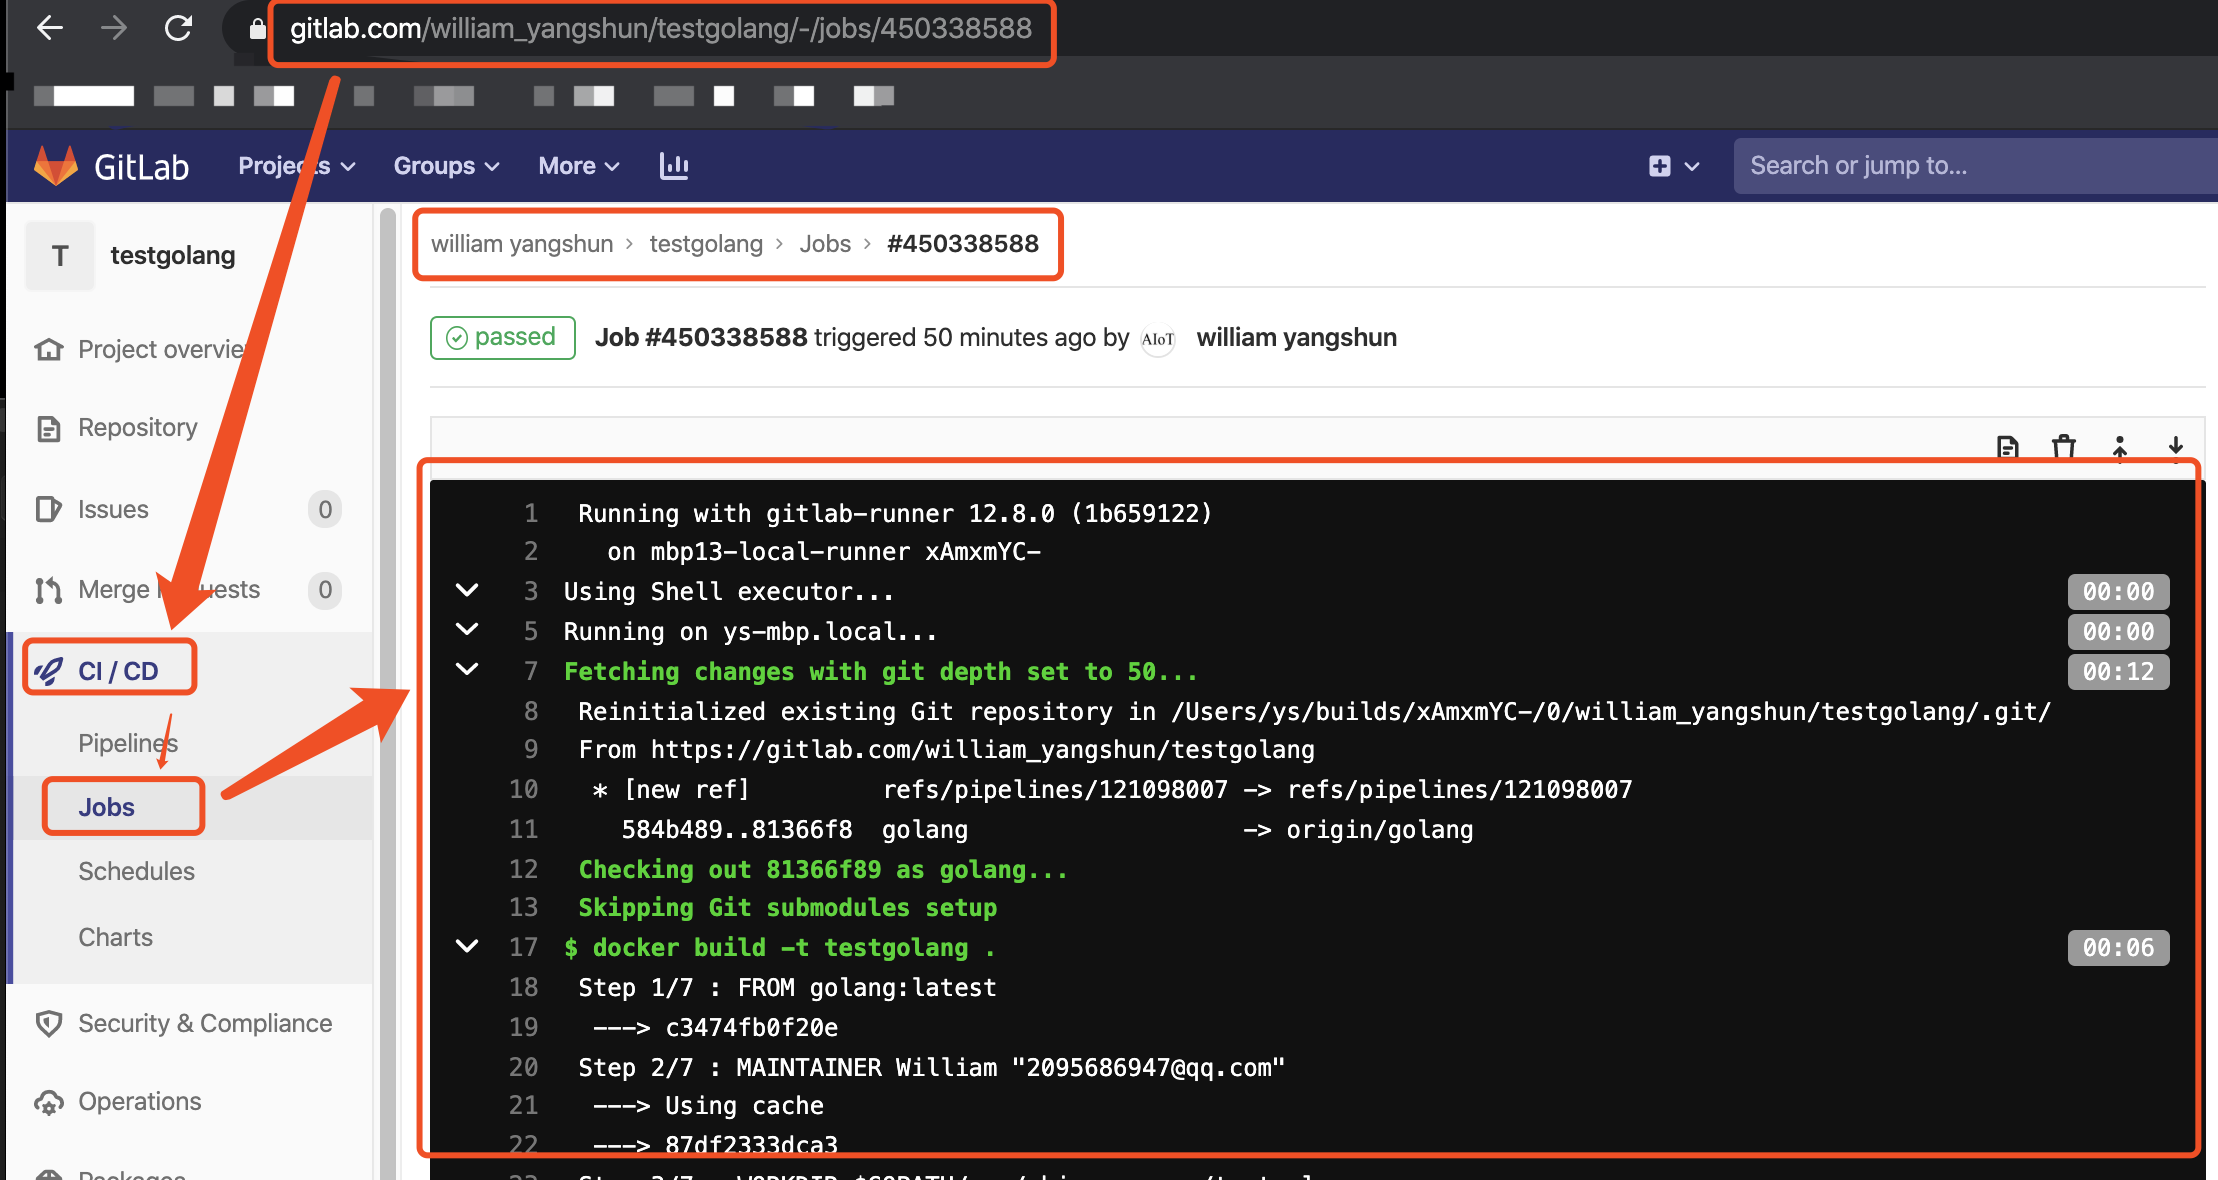Click the testgolang breadcrumb link

pos(706,244)
